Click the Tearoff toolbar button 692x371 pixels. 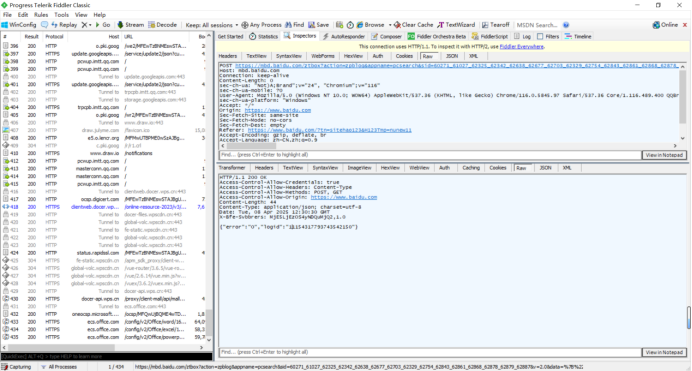(x=496, y=25)
